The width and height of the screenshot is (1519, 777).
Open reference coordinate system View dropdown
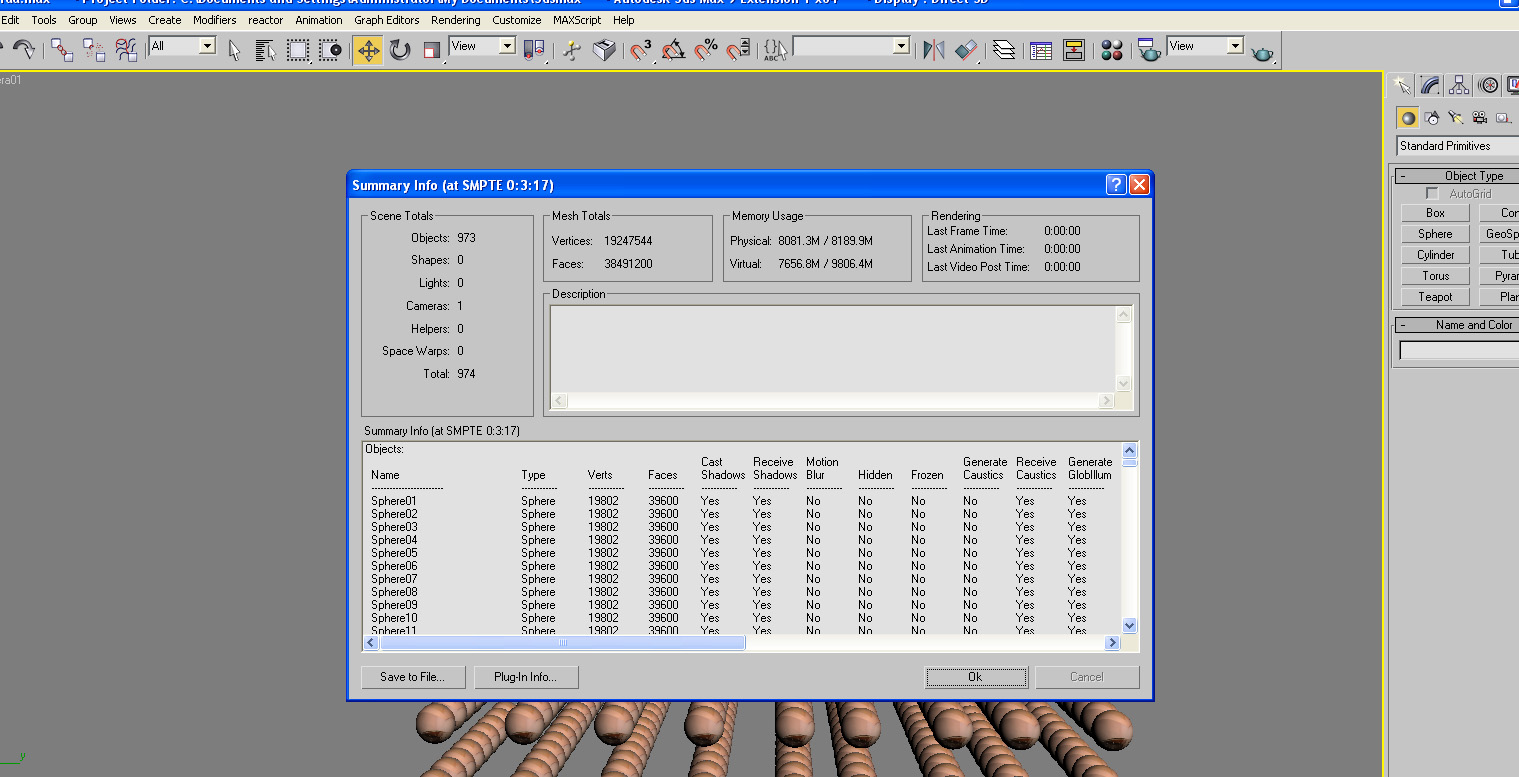pos(482,46)
